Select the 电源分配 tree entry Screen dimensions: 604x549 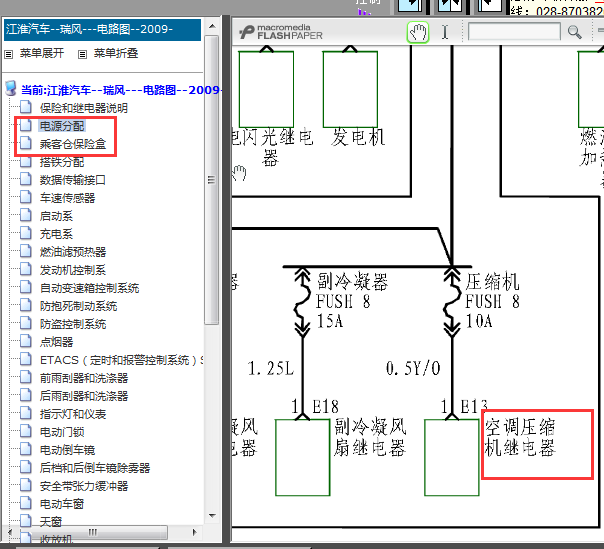[62, 126]
